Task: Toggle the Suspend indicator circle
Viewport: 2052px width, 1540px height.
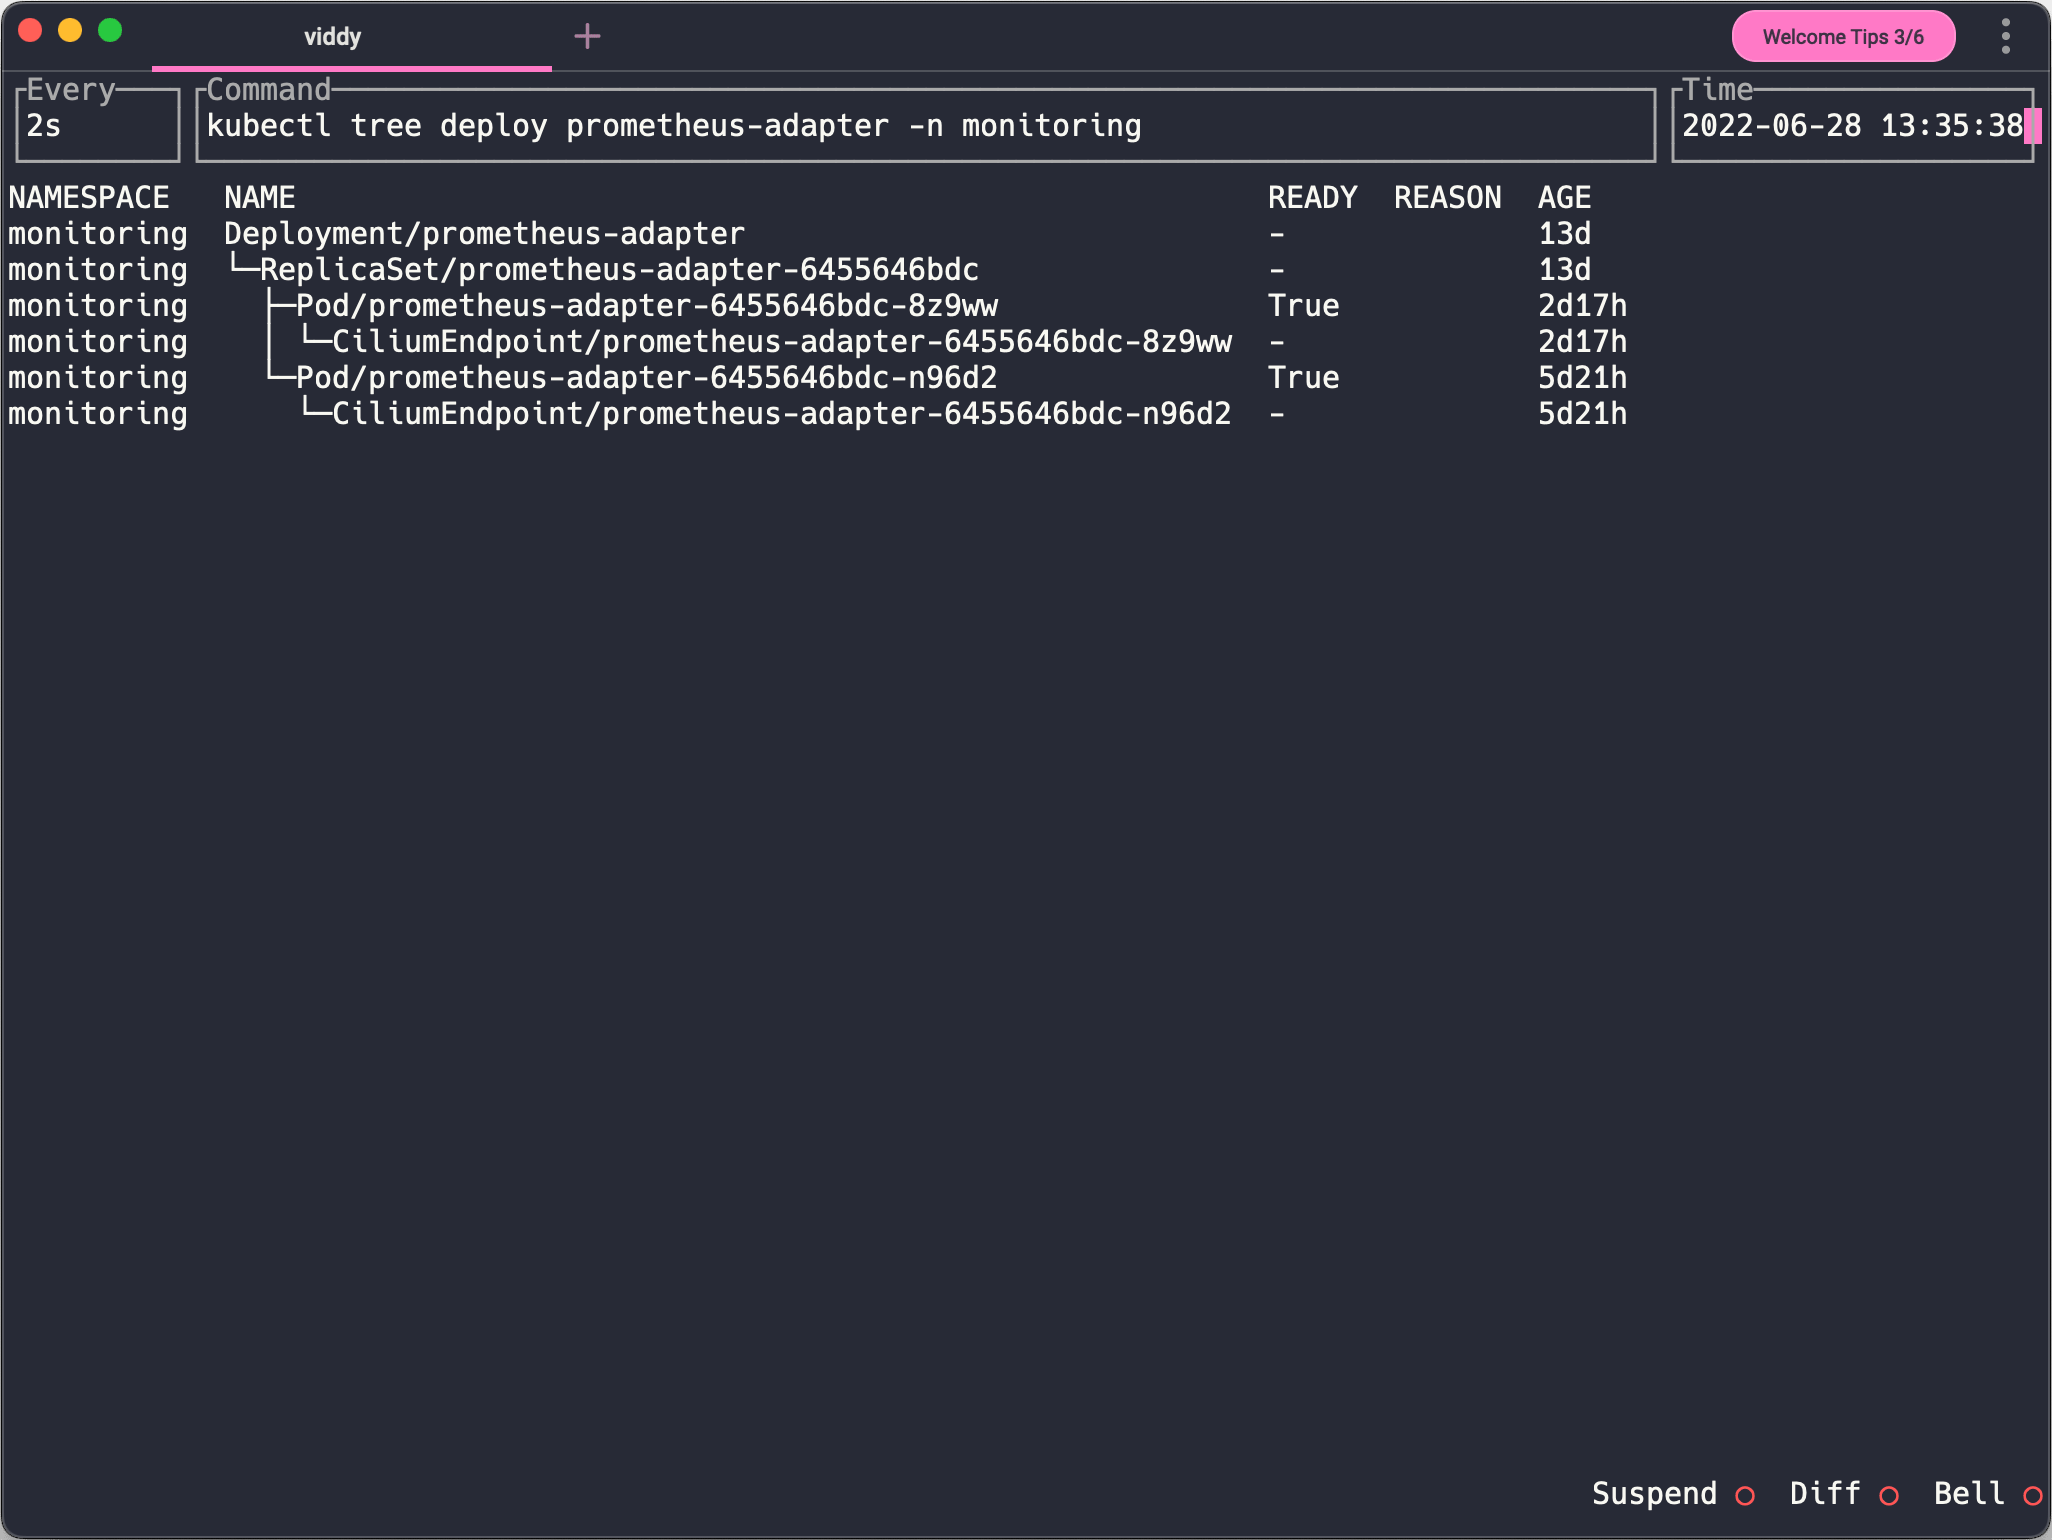Action: [1745, 1496]
